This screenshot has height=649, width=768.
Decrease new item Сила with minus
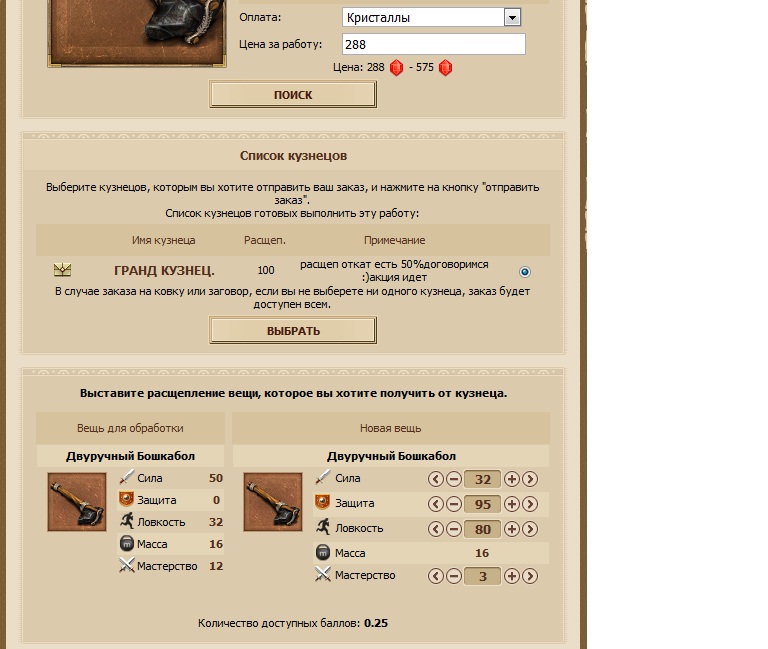[454, 479]
